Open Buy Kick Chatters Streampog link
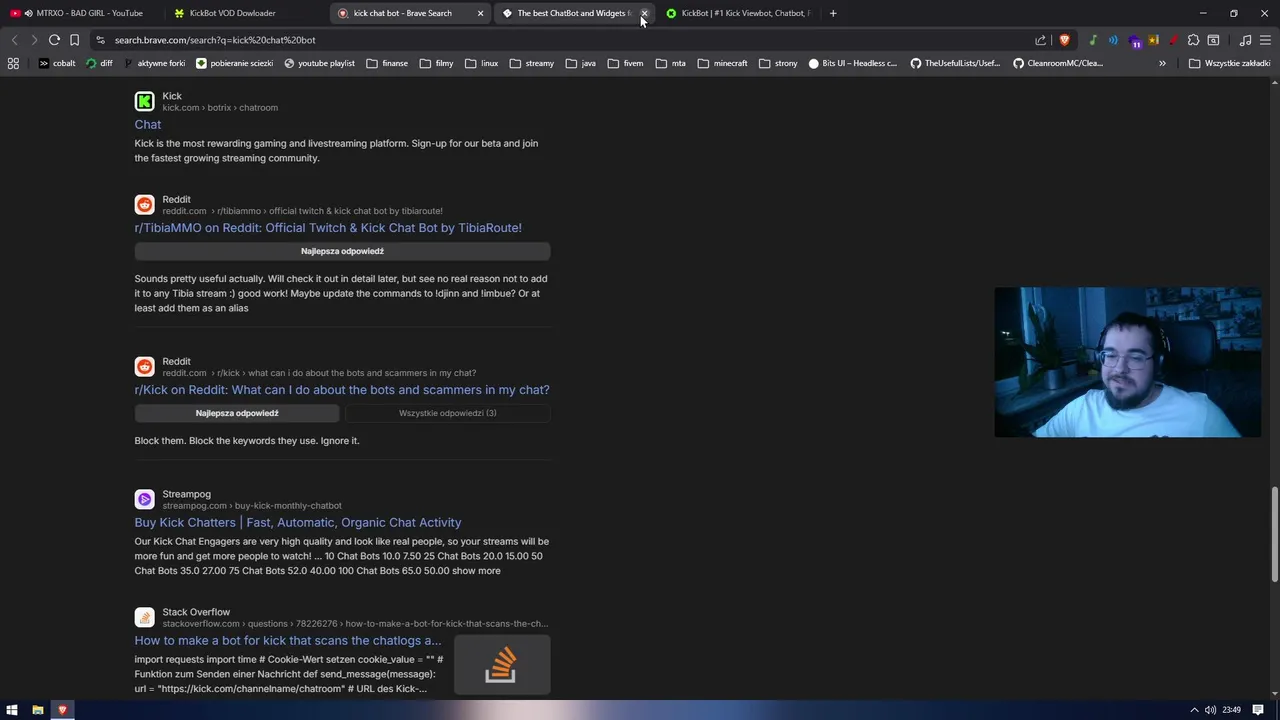 point(298,522)
